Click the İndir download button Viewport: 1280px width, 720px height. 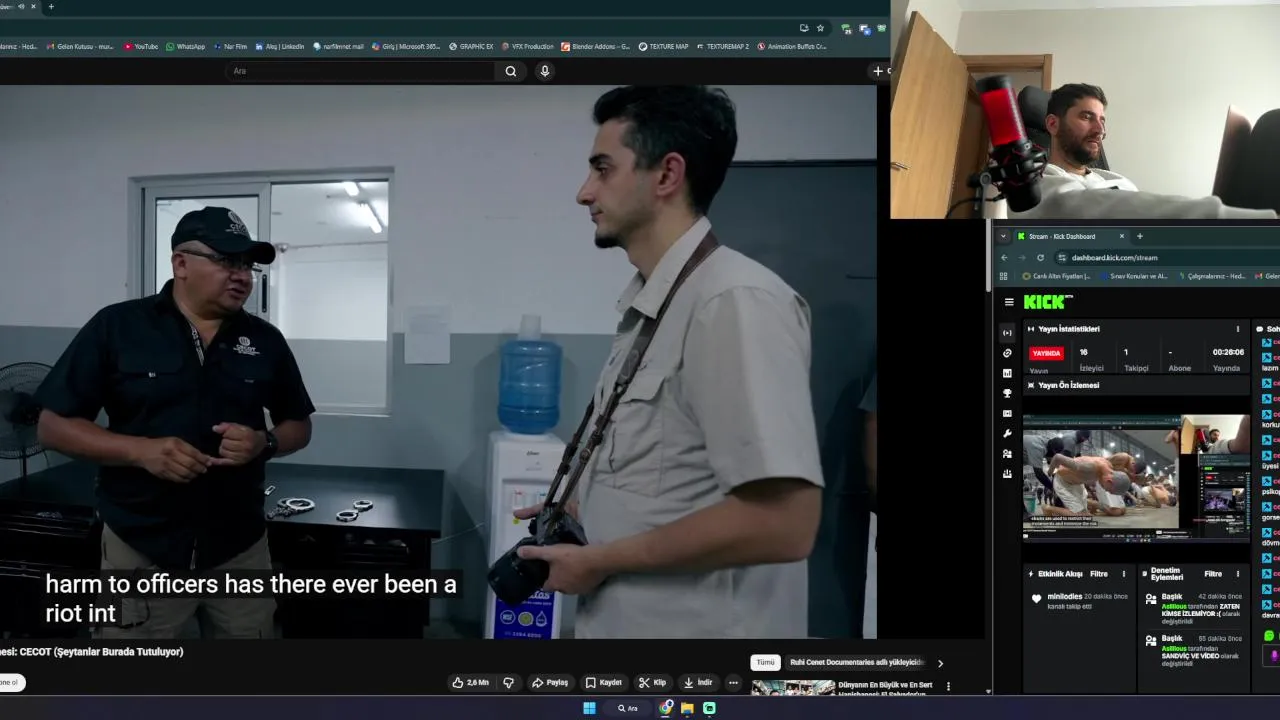(698, 683)
